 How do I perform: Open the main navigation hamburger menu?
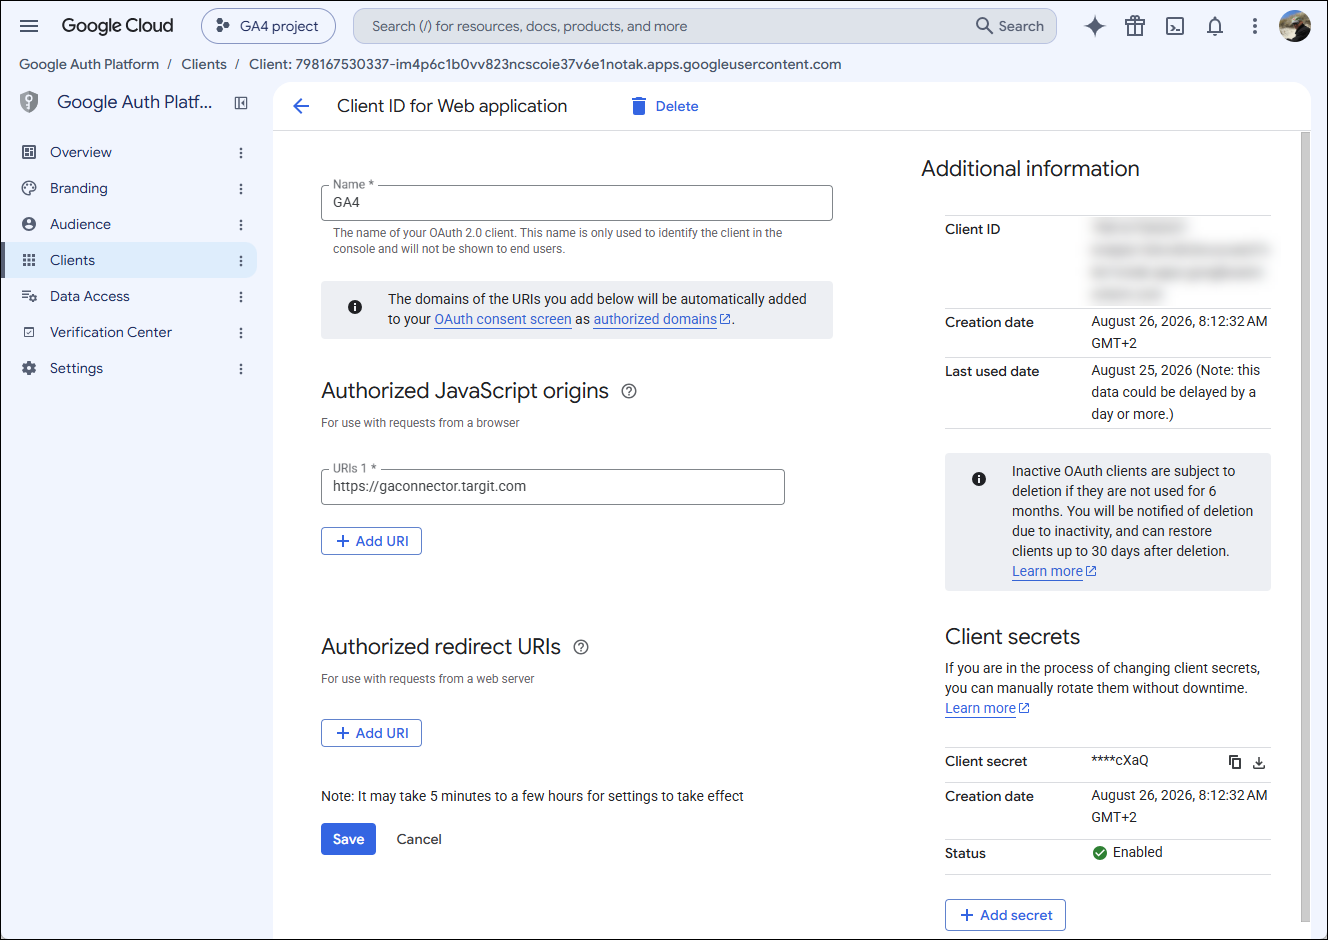29,26
